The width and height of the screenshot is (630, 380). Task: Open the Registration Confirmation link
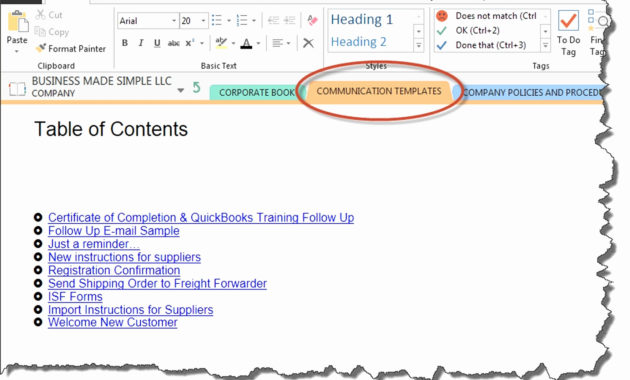[114, 270]
